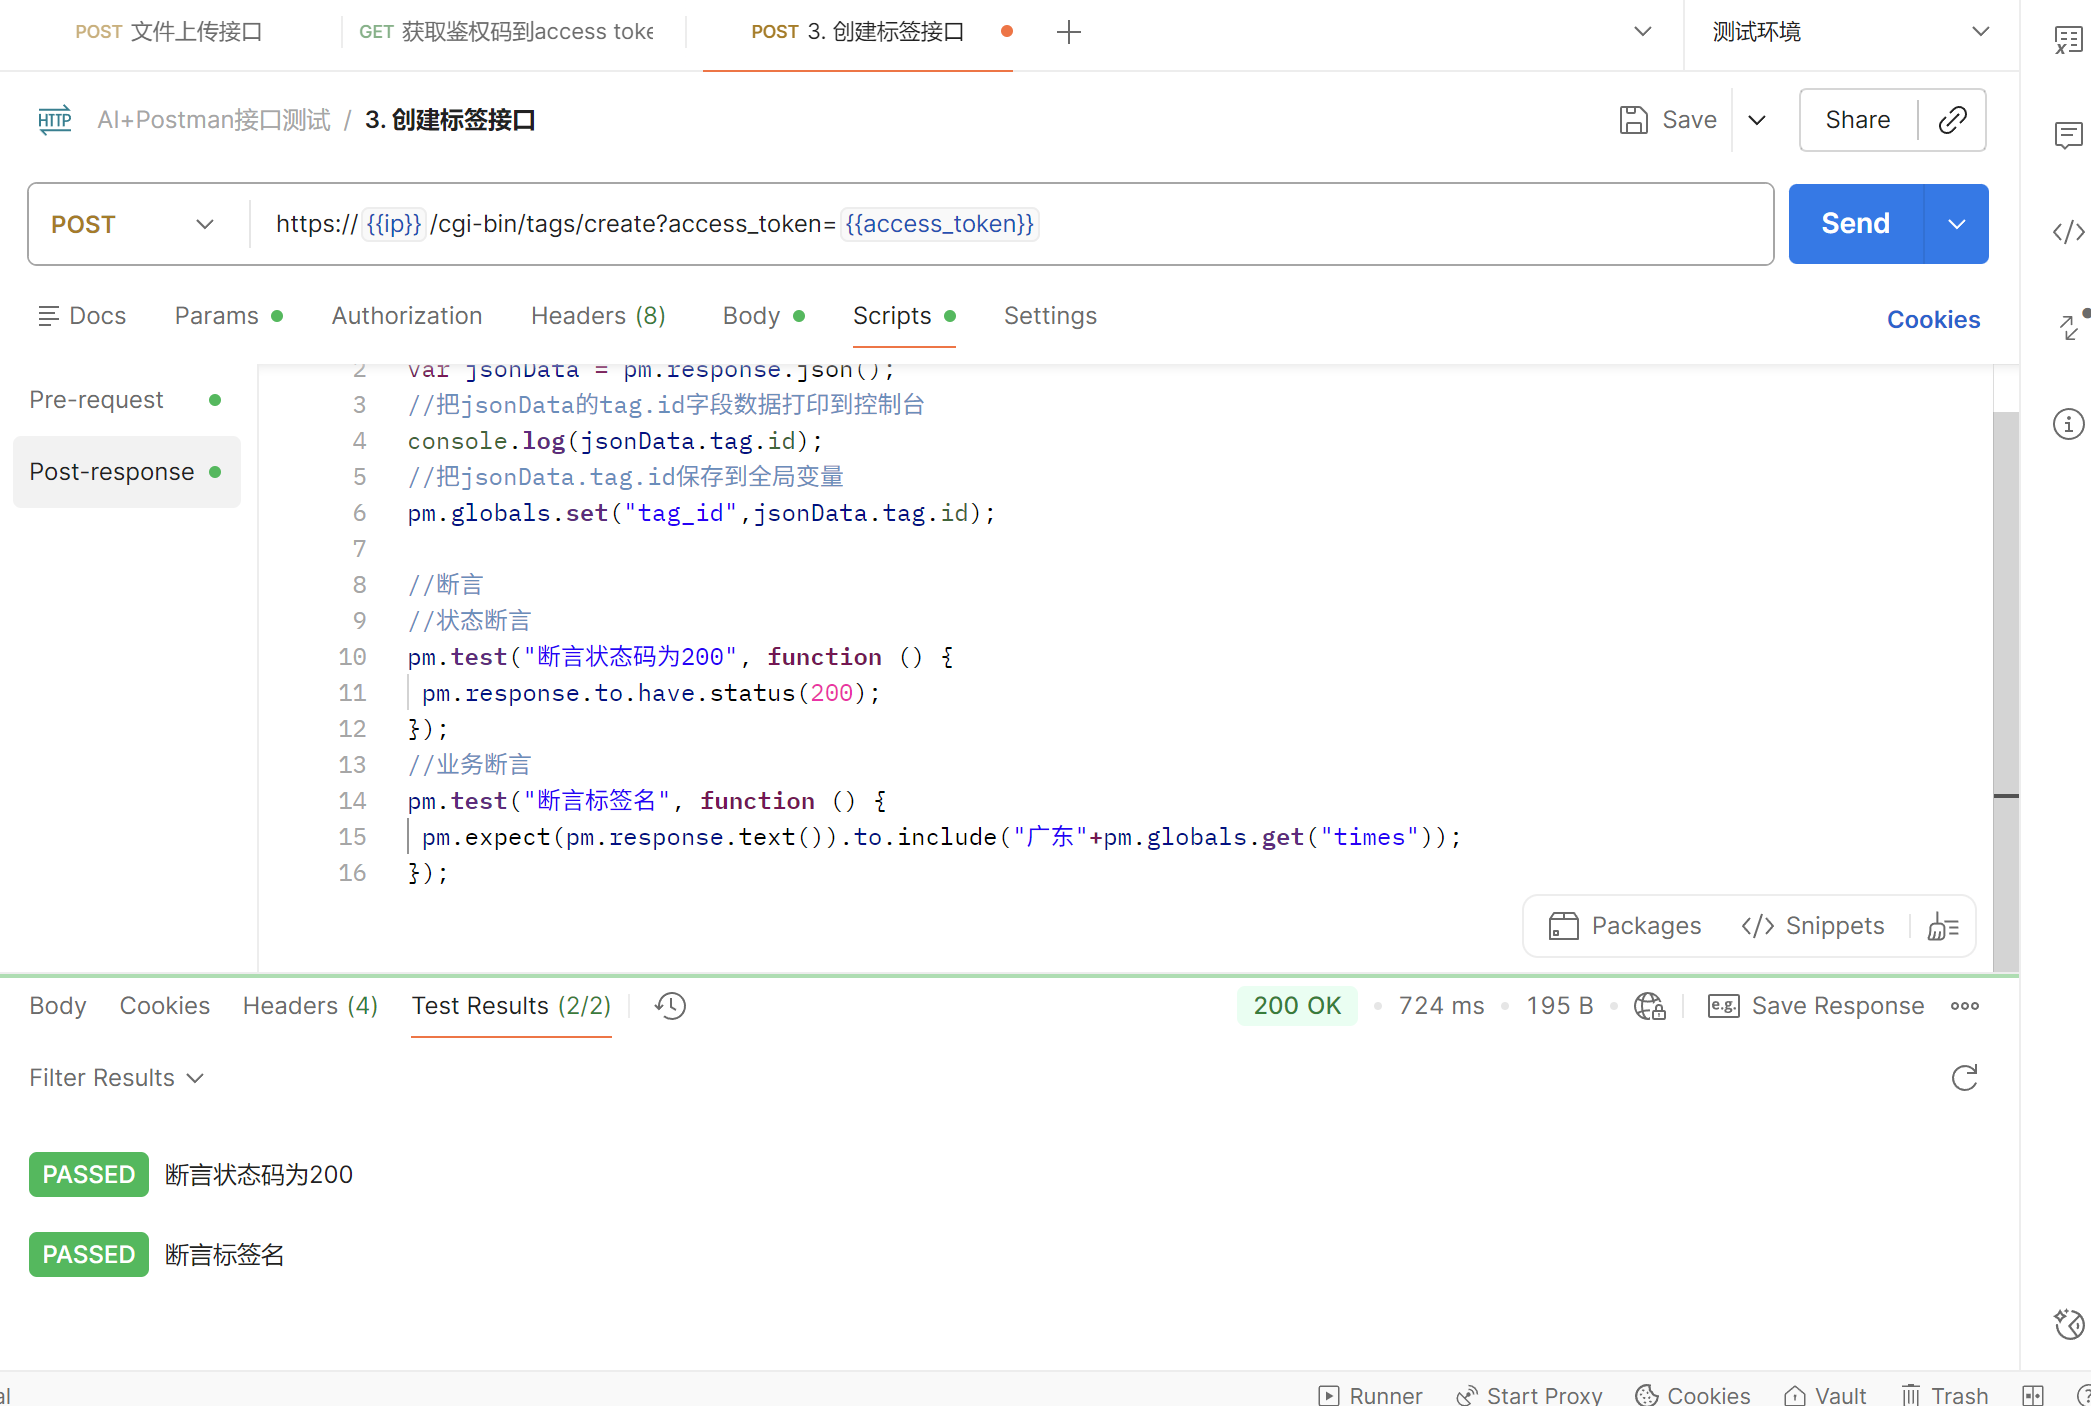Image resolution: width=2091 pixels, height=1406 pixels.
Task: Select the 3. 创建标签接口 request tab
Action: [x=858, y=32]
